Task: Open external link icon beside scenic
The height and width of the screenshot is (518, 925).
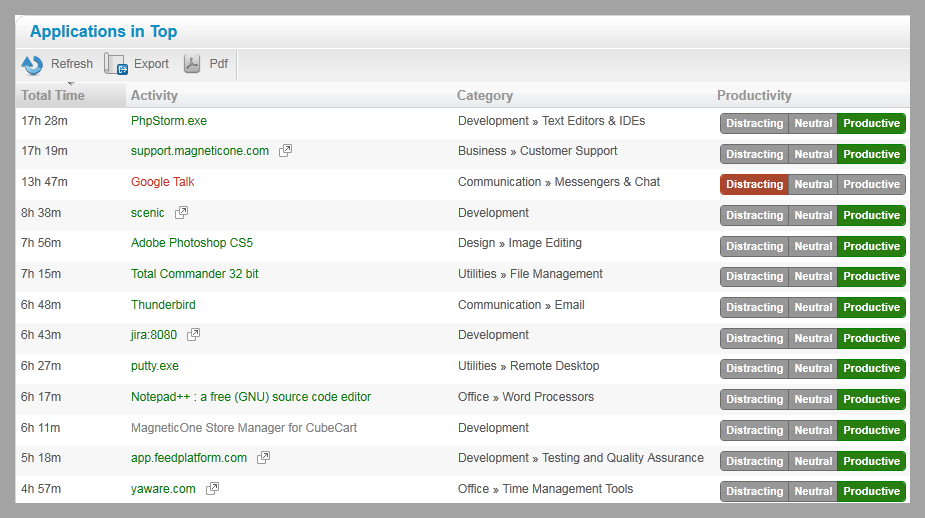Action: 181,212
